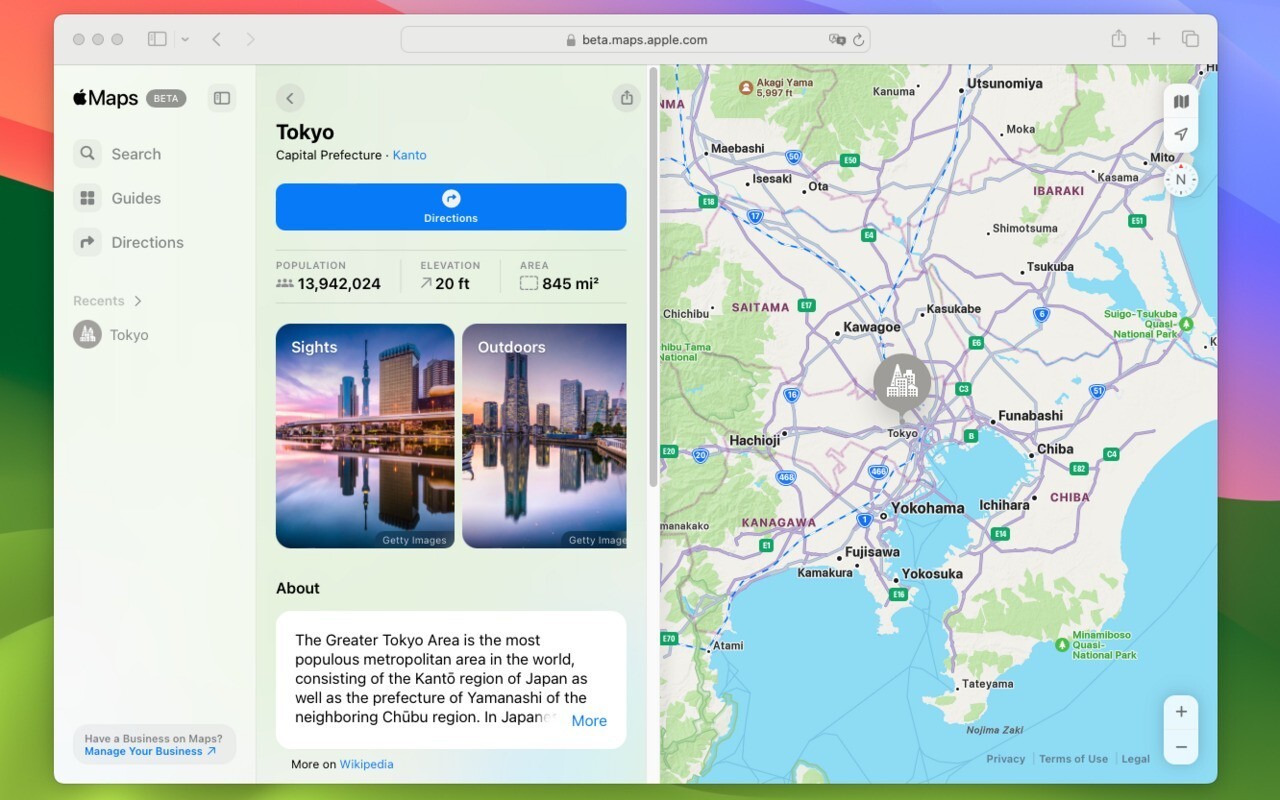Click the Funabashi city label
Image resolution: width=1280 pixels, height=800 pixels.
[1031, 416]
